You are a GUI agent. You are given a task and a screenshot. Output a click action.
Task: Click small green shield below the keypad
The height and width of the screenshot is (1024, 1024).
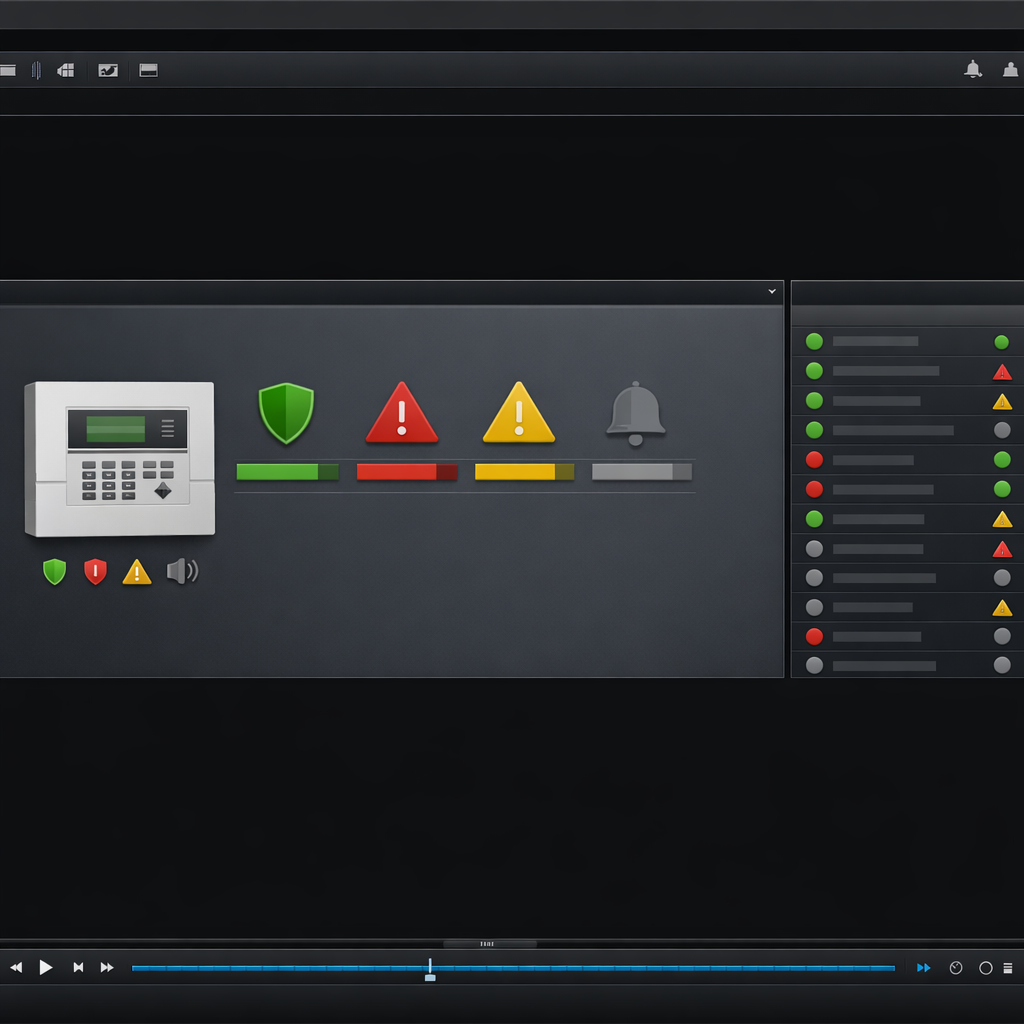click(54, 572)
